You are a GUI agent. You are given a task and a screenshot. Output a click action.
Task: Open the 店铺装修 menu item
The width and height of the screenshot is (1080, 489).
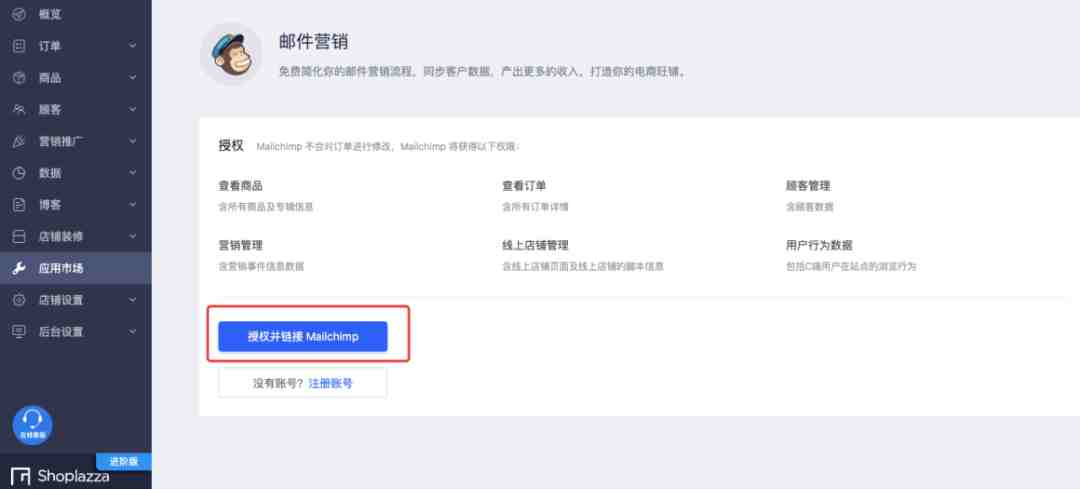pos(76,236)
